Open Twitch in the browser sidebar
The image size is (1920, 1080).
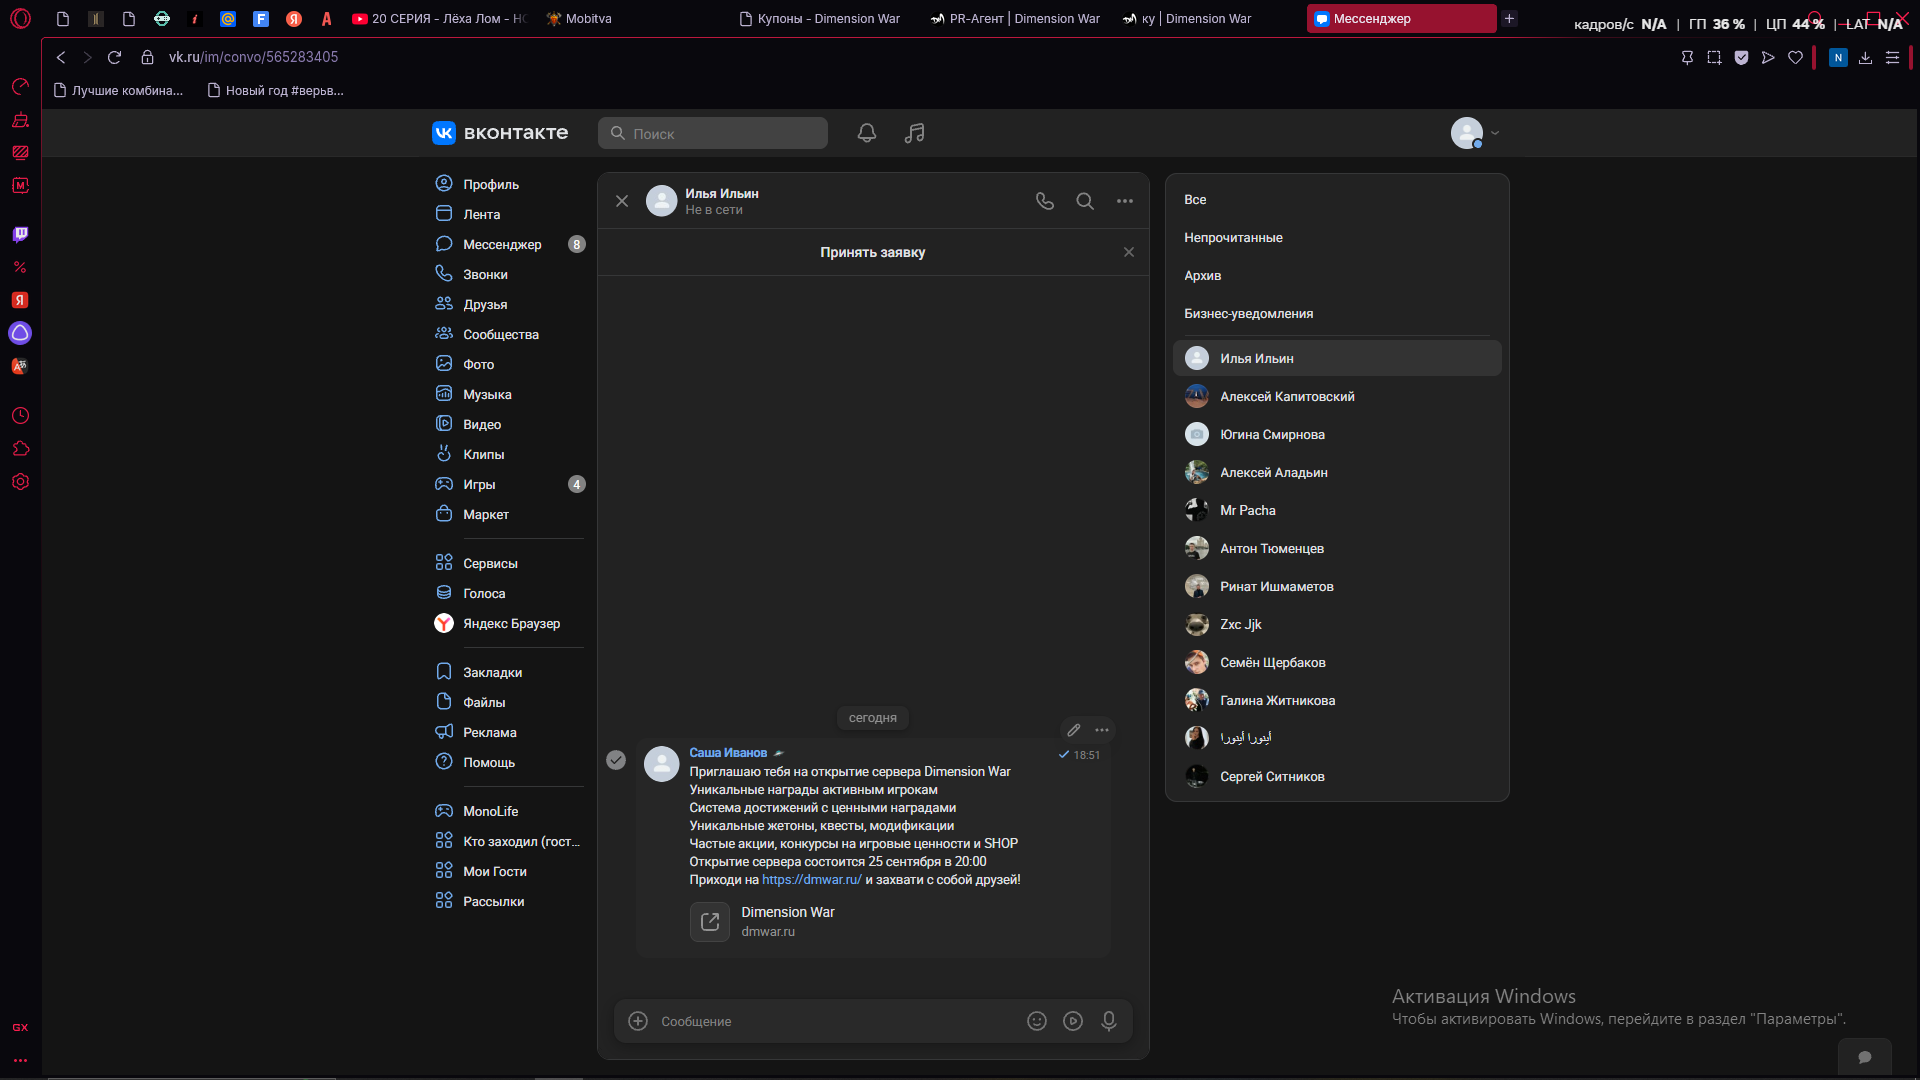20,234
